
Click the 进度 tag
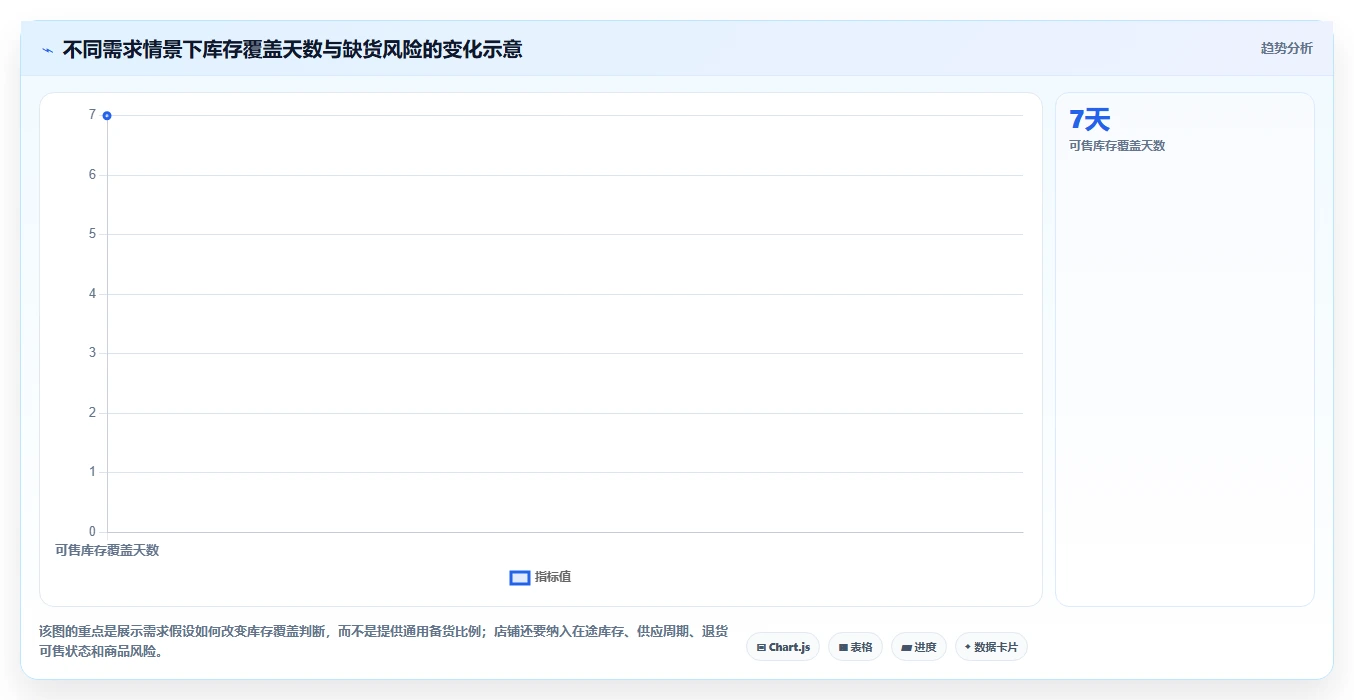coord(918,647)
